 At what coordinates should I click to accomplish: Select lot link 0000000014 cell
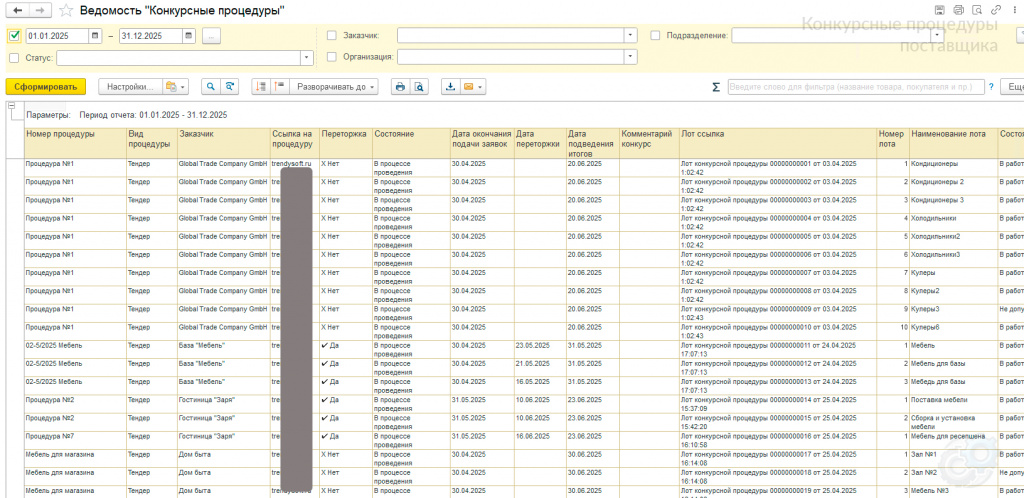[x=777, y=403]
